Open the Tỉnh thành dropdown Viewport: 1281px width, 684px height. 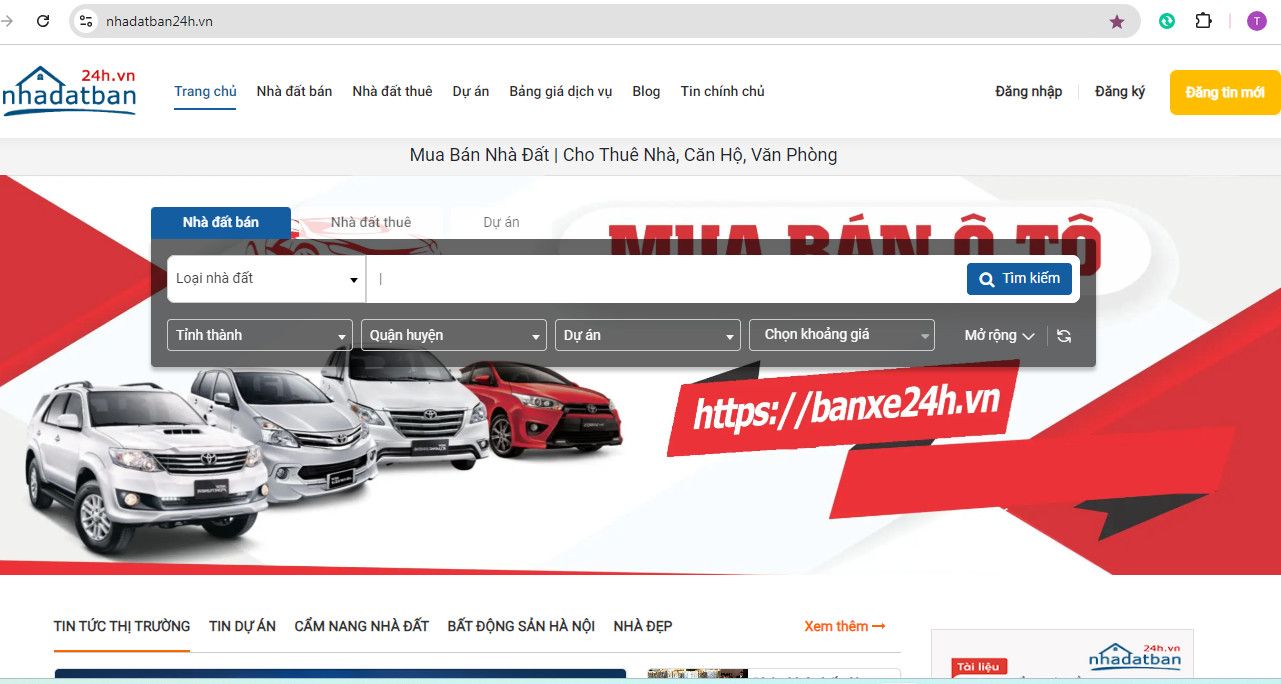tap(260, 335)
